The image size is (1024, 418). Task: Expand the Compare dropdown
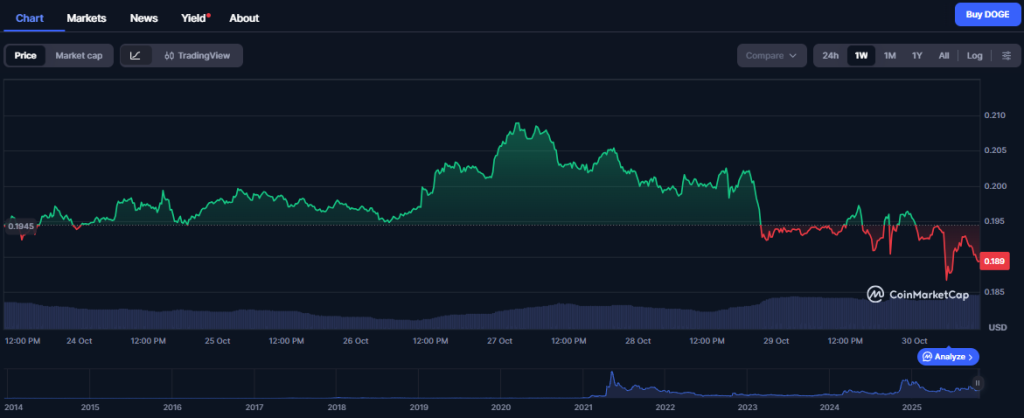point(772,56)
